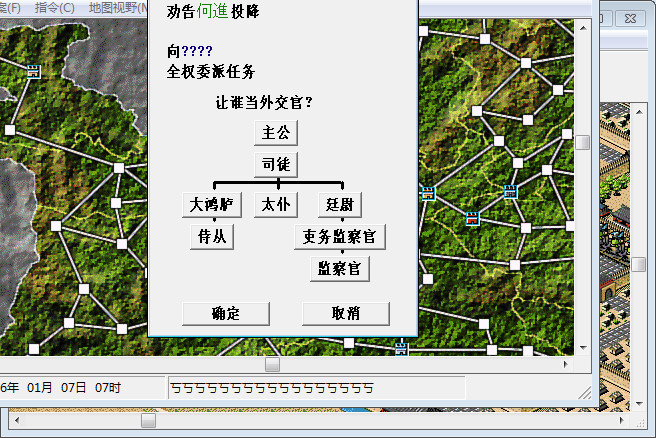Select the orange castle city beside the dialog
The width and height of the screenshot is (656, 438).
tap(428, 193)
